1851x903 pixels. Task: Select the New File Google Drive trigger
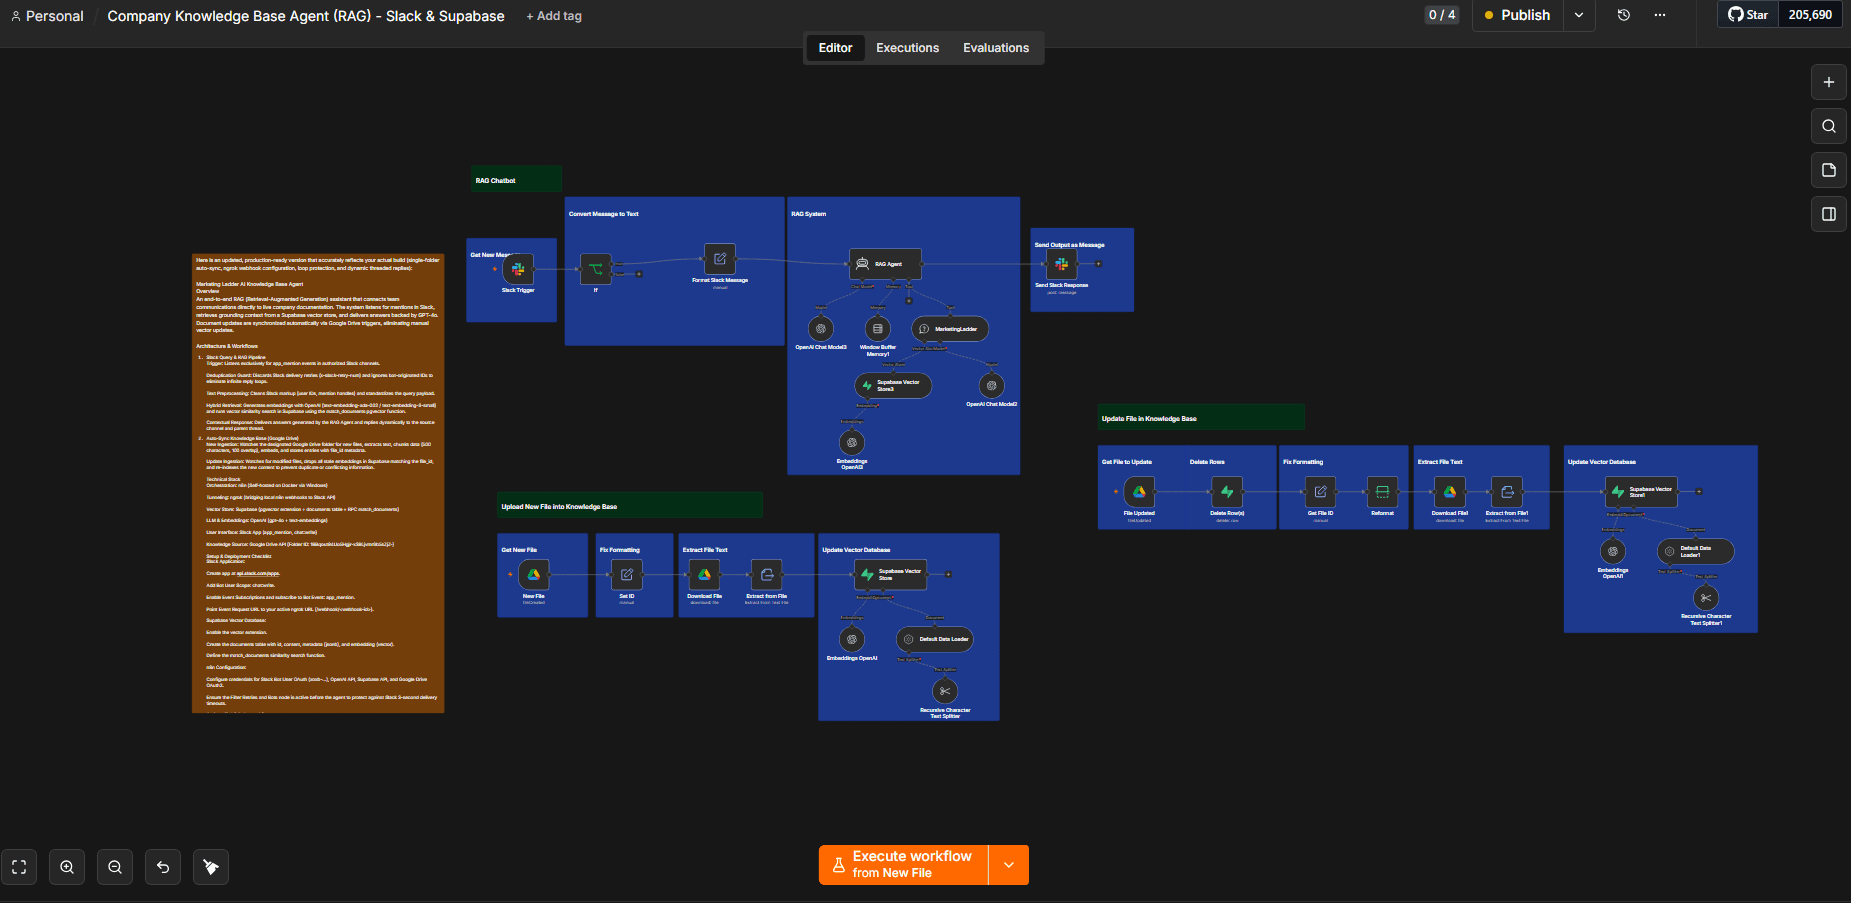pyautogui.click(x=534, y=574)
